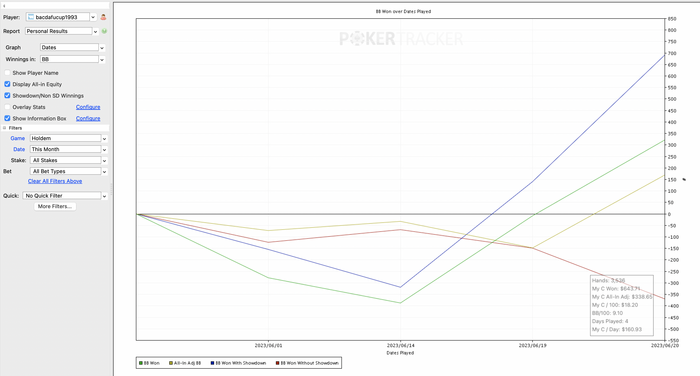This screenshot has height=376, width=700.
Task: Uncheck Showdown/Non SD Winnings
Action: click(7, 96)
